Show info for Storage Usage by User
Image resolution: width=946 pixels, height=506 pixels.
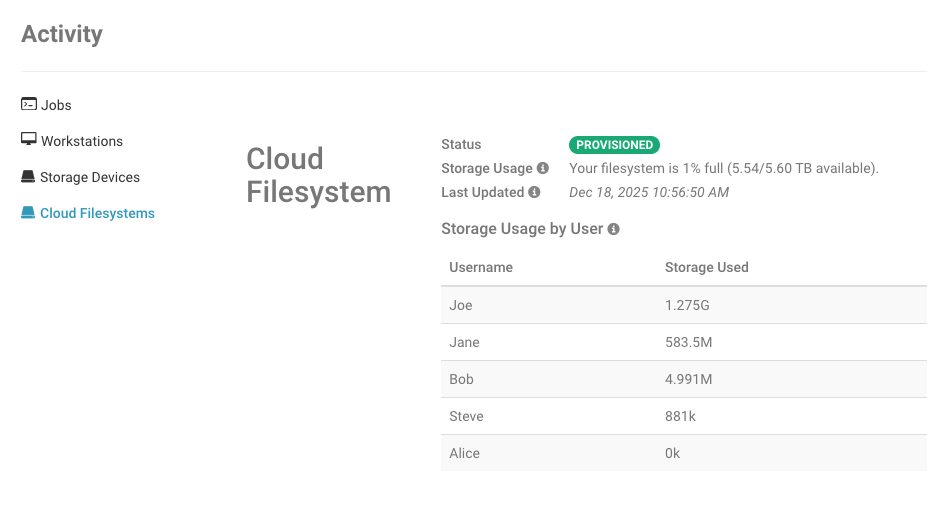click(614, 229)
